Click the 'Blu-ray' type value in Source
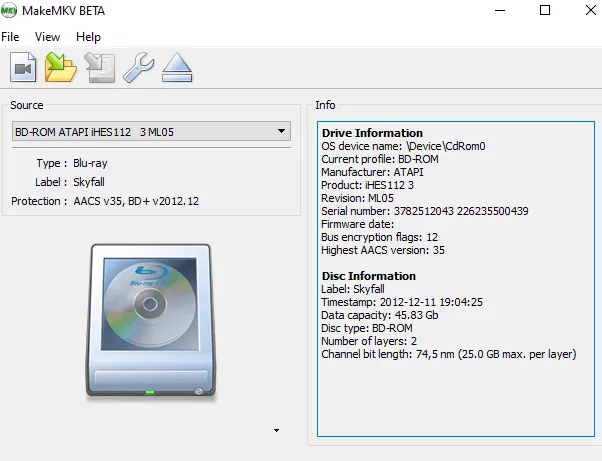The image size is (602, 461). [90, 163]
